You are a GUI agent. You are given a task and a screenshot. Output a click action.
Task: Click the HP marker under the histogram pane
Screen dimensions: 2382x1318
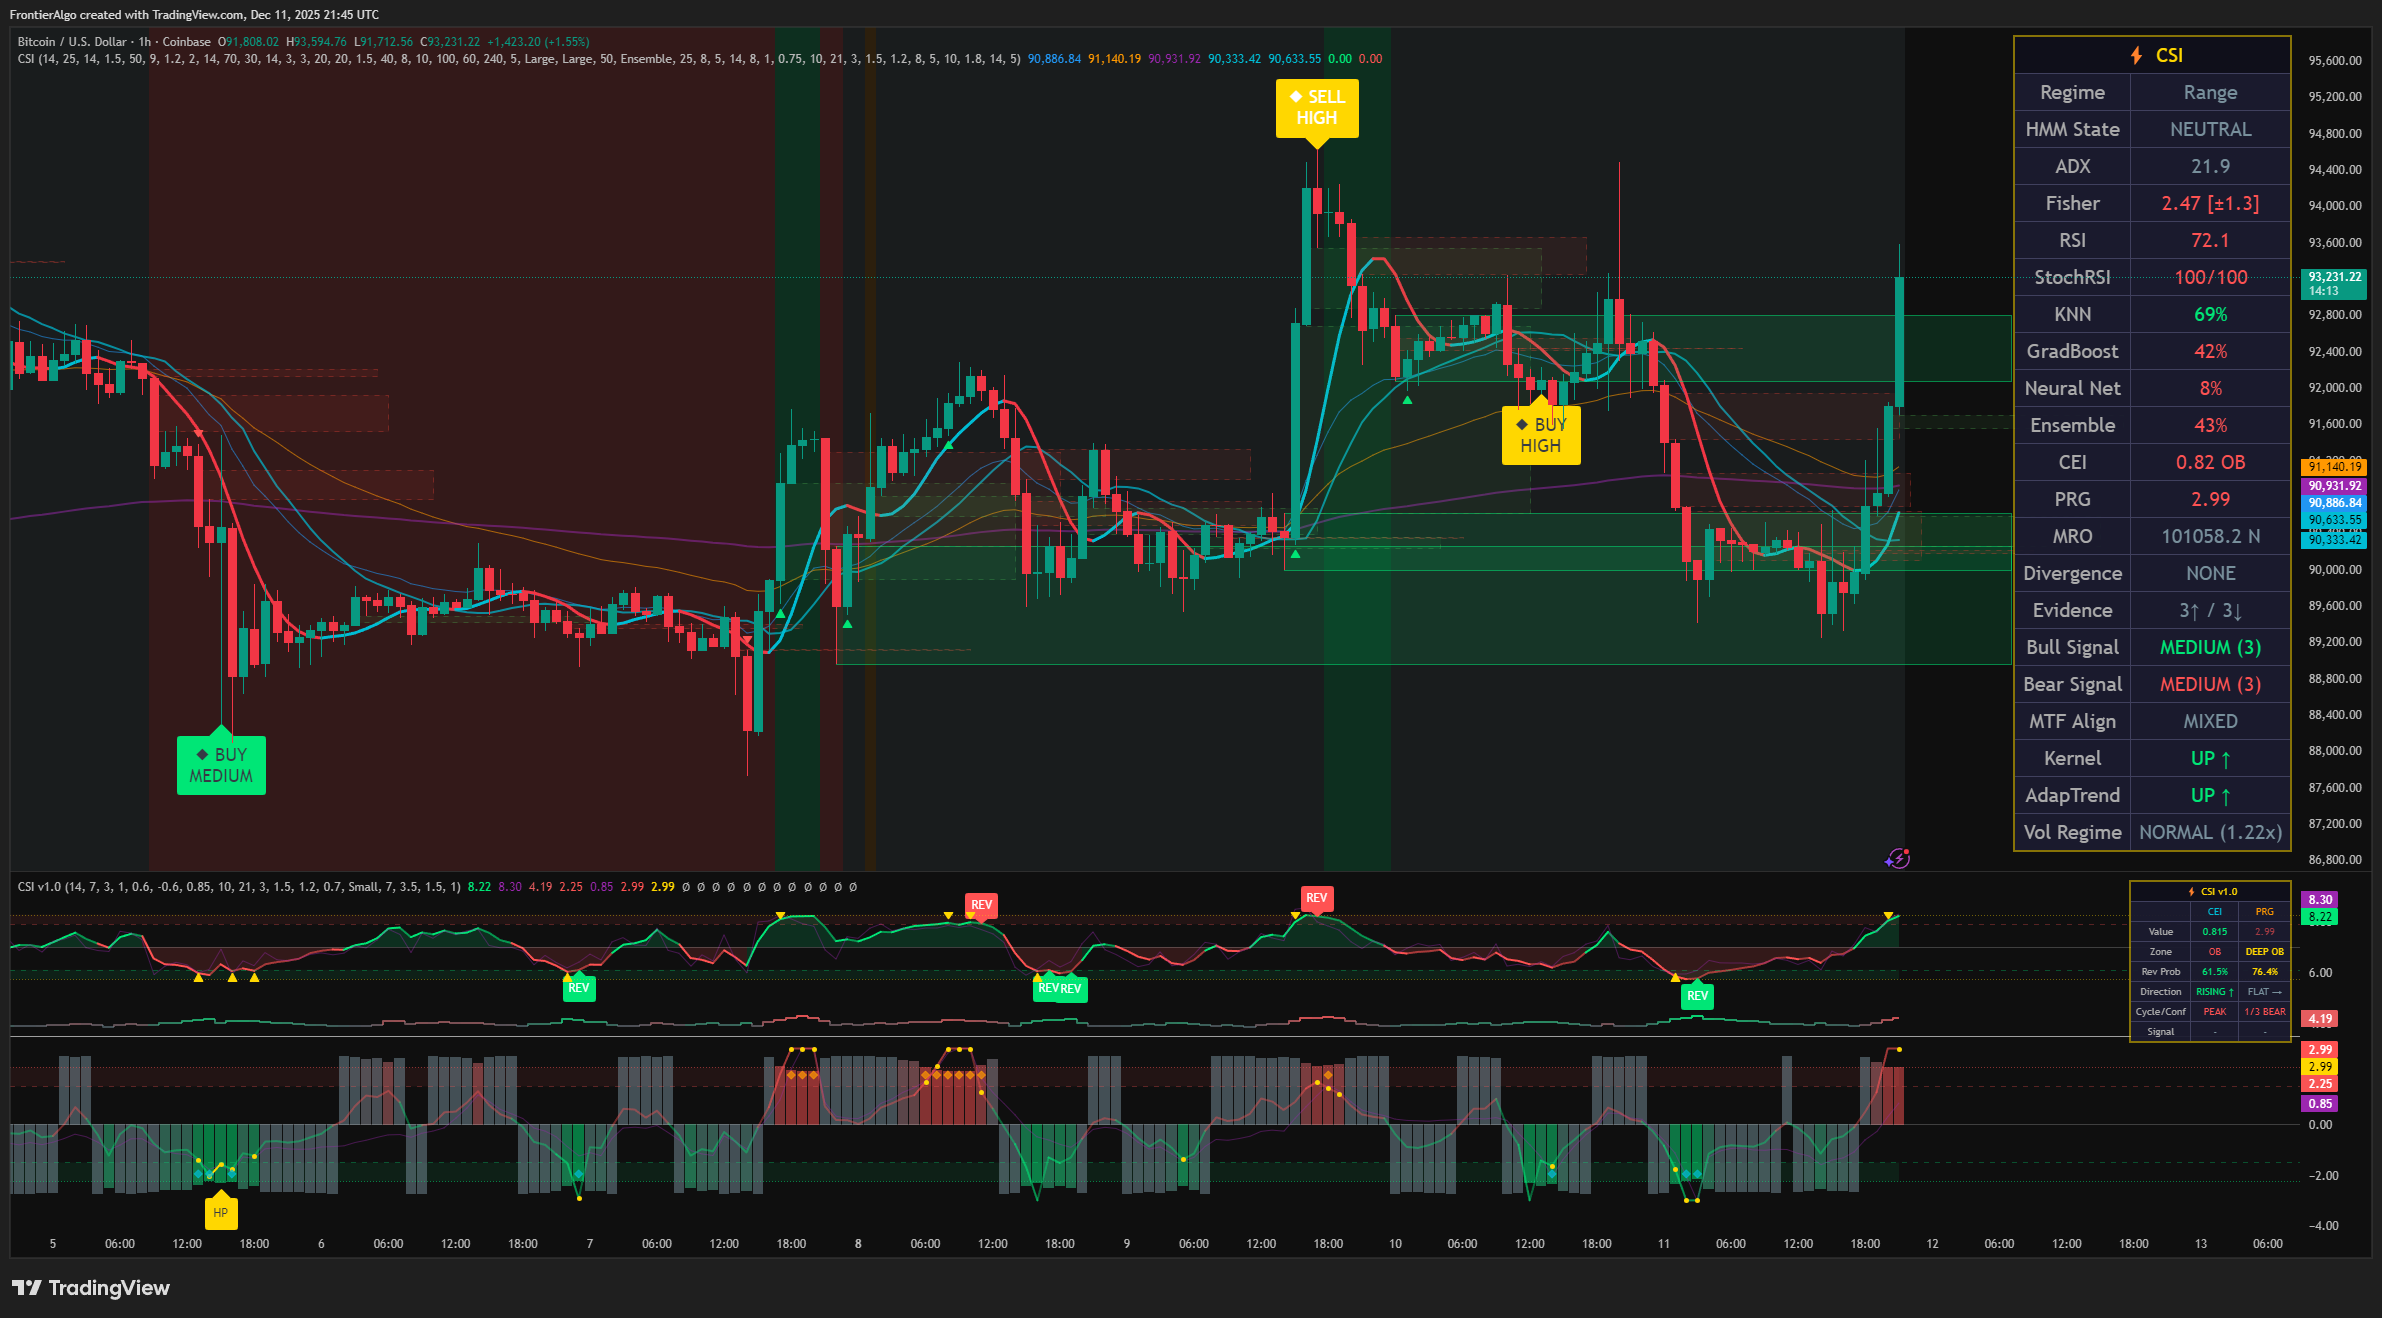pos(222,1212)
